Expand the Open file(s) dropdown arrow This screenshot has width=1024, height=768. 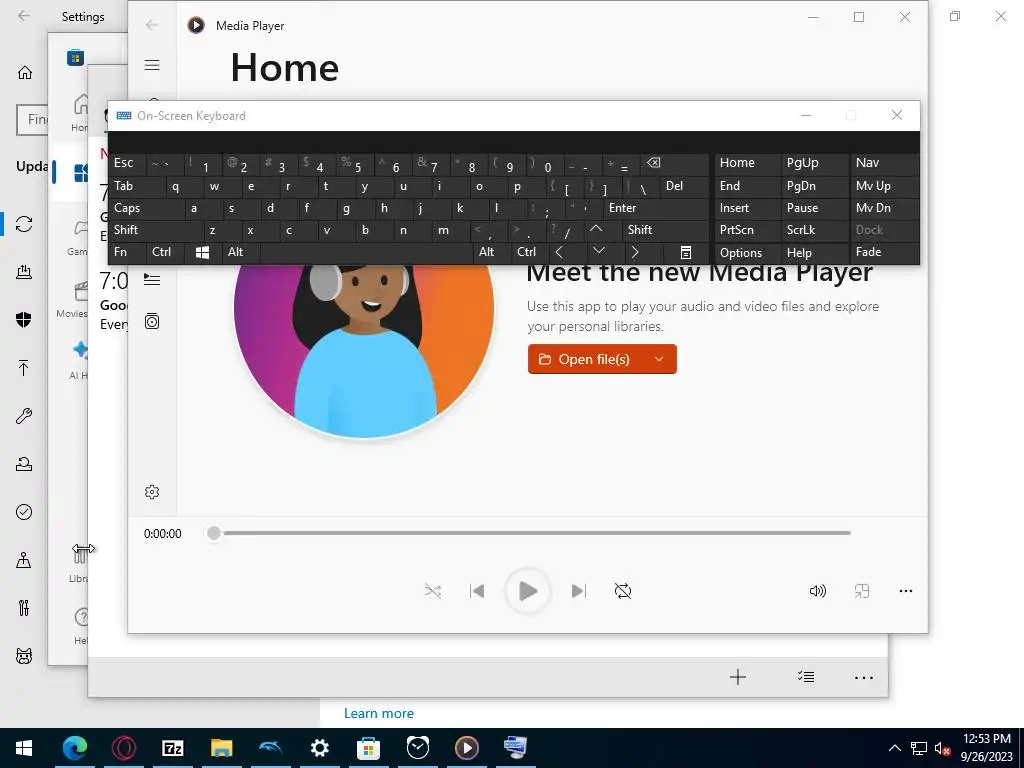pyautogui.click(x=659, y=359)
